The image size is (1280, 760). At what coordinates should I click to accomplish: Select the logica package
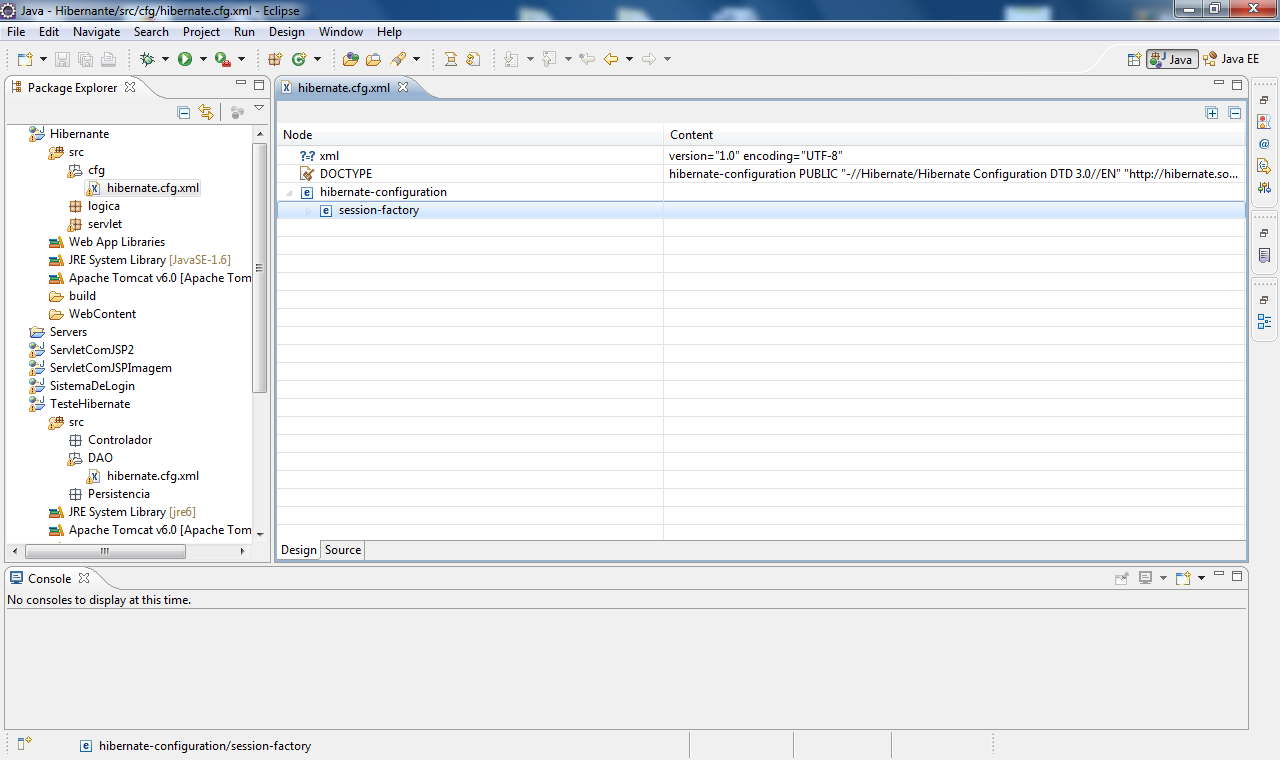pyautogui.click(x=104, y=206)
